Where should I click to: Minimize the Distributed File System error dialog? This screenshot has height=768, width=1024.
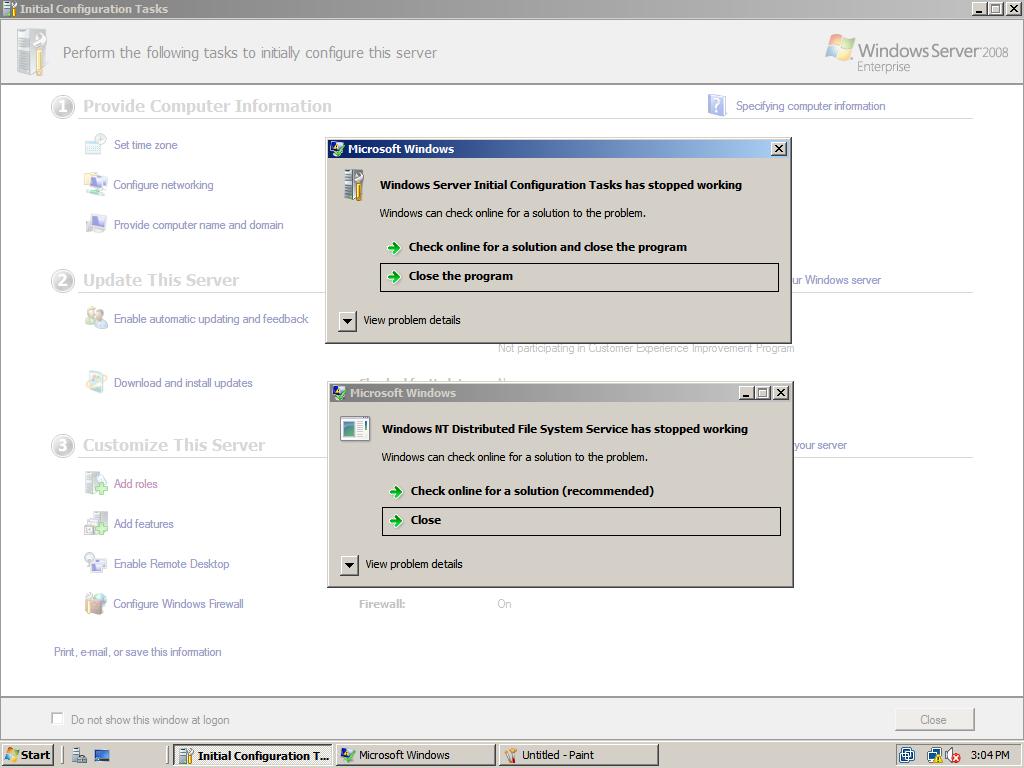(x=746, y=392)
